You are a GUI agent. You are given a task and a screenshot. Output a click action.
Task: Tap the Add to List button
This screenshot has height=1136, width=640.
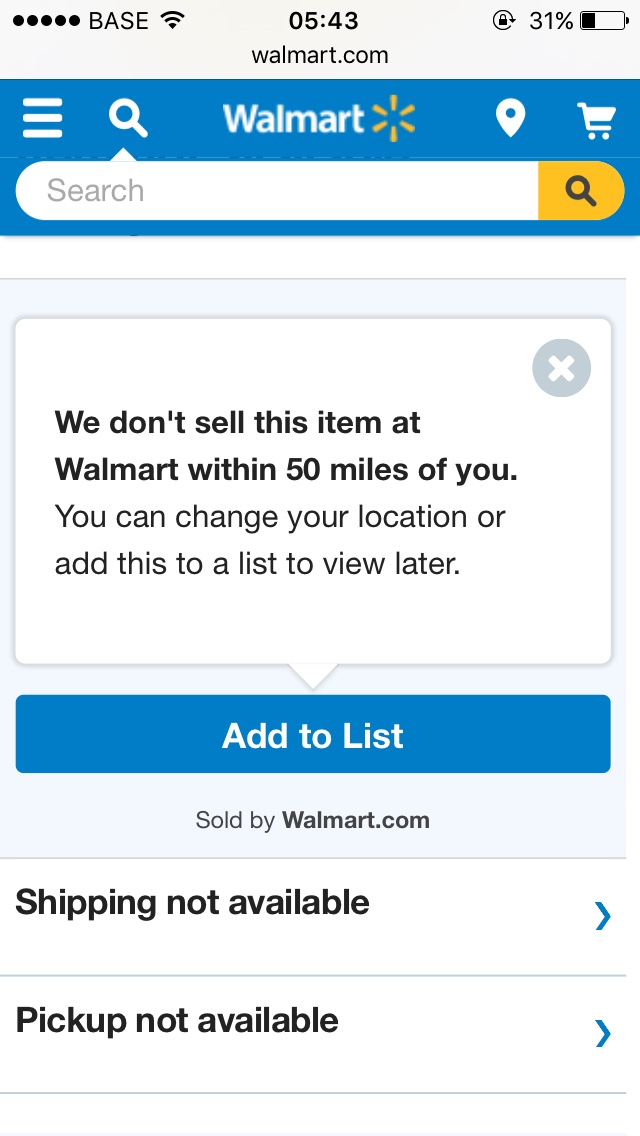coord(313,734)
